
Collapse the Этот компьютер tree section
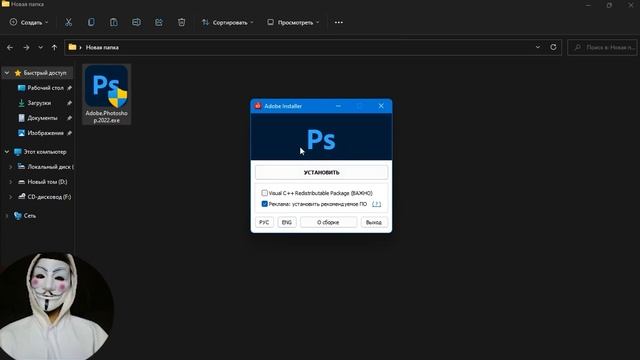pyautogui.click(x=7, y=152)
